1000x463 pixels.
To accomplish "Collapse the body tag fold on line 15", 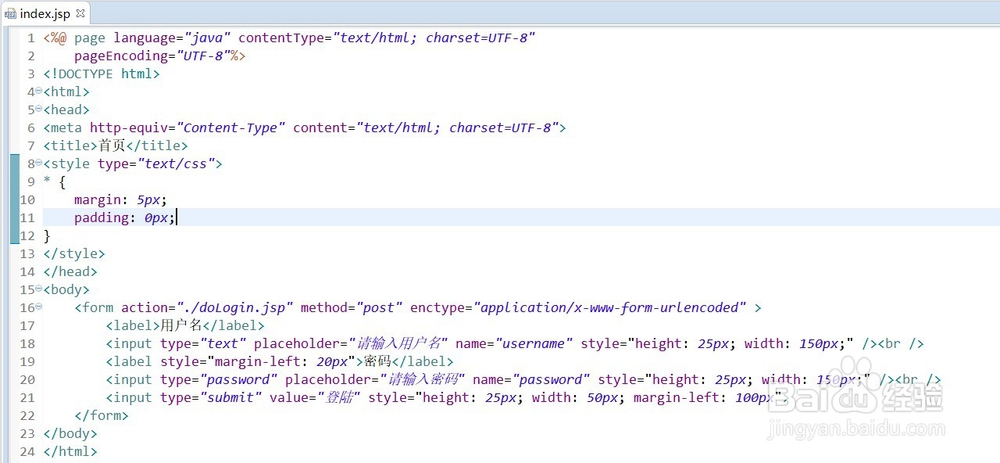I will click(x=40, y=288).
